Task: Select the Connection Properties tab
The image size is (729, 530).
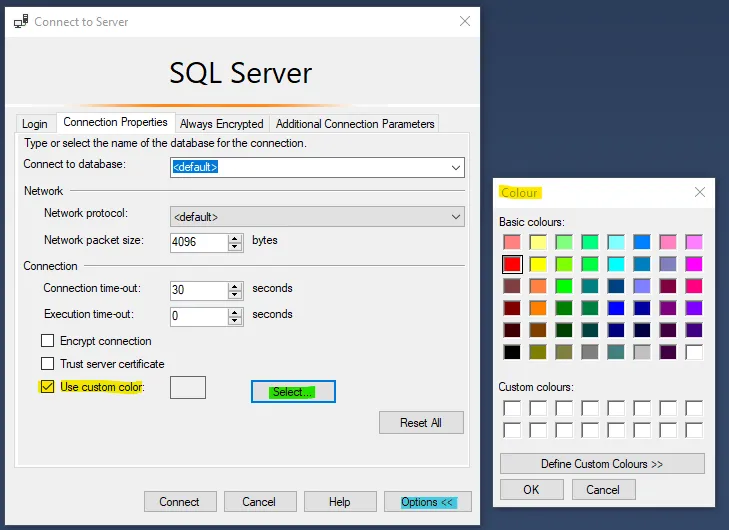Action: [x=115, y=122]
